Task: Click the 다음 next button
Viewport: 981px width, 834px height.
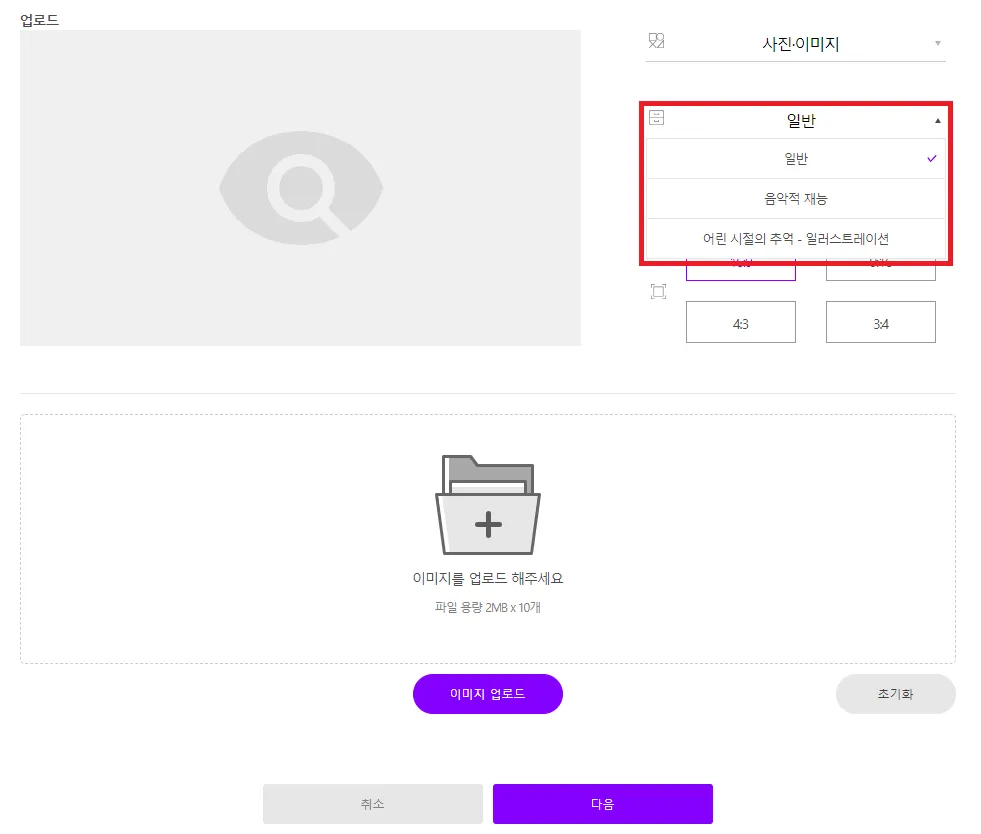Action: coord(603,804)
